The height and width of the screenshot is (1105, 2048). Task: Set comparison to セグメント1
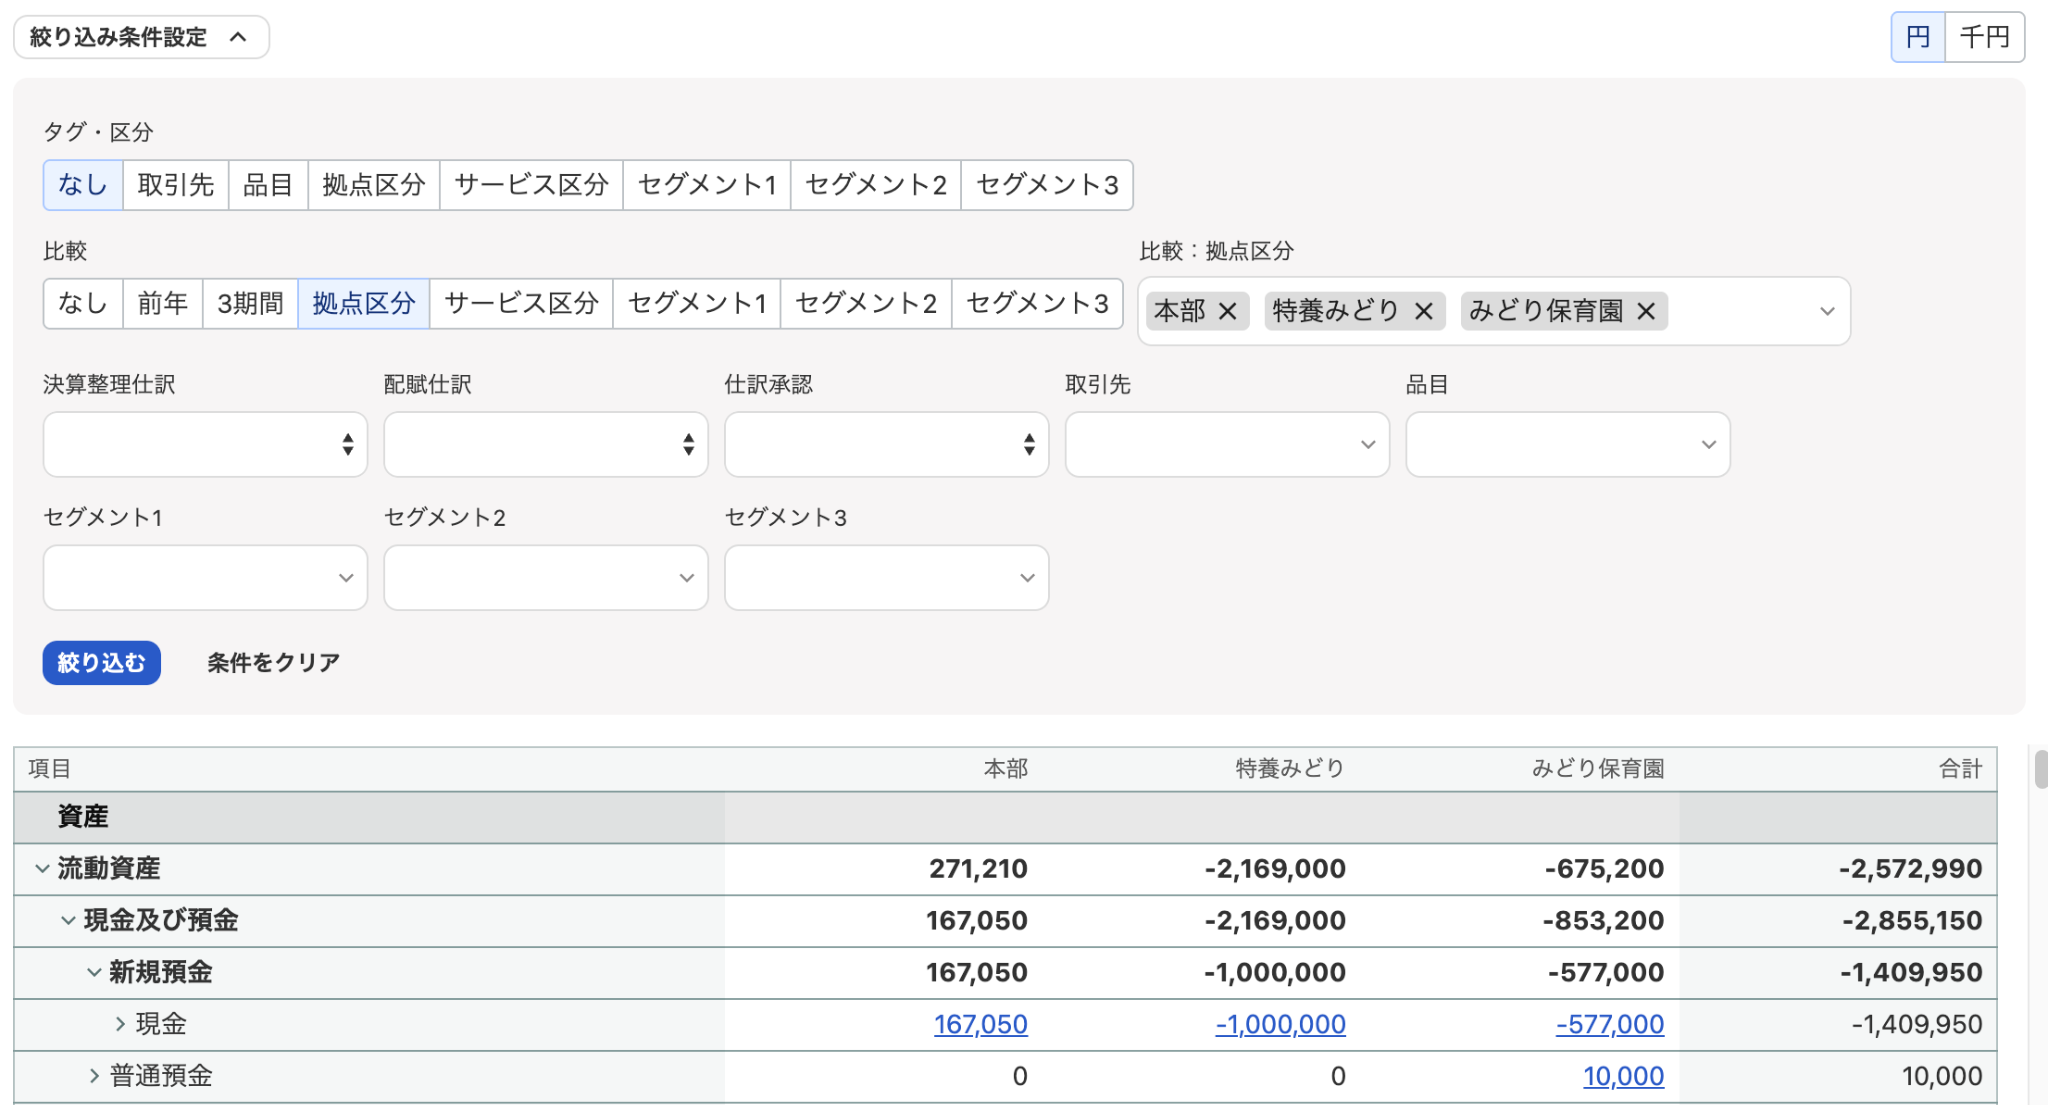[x=697, y=304]
